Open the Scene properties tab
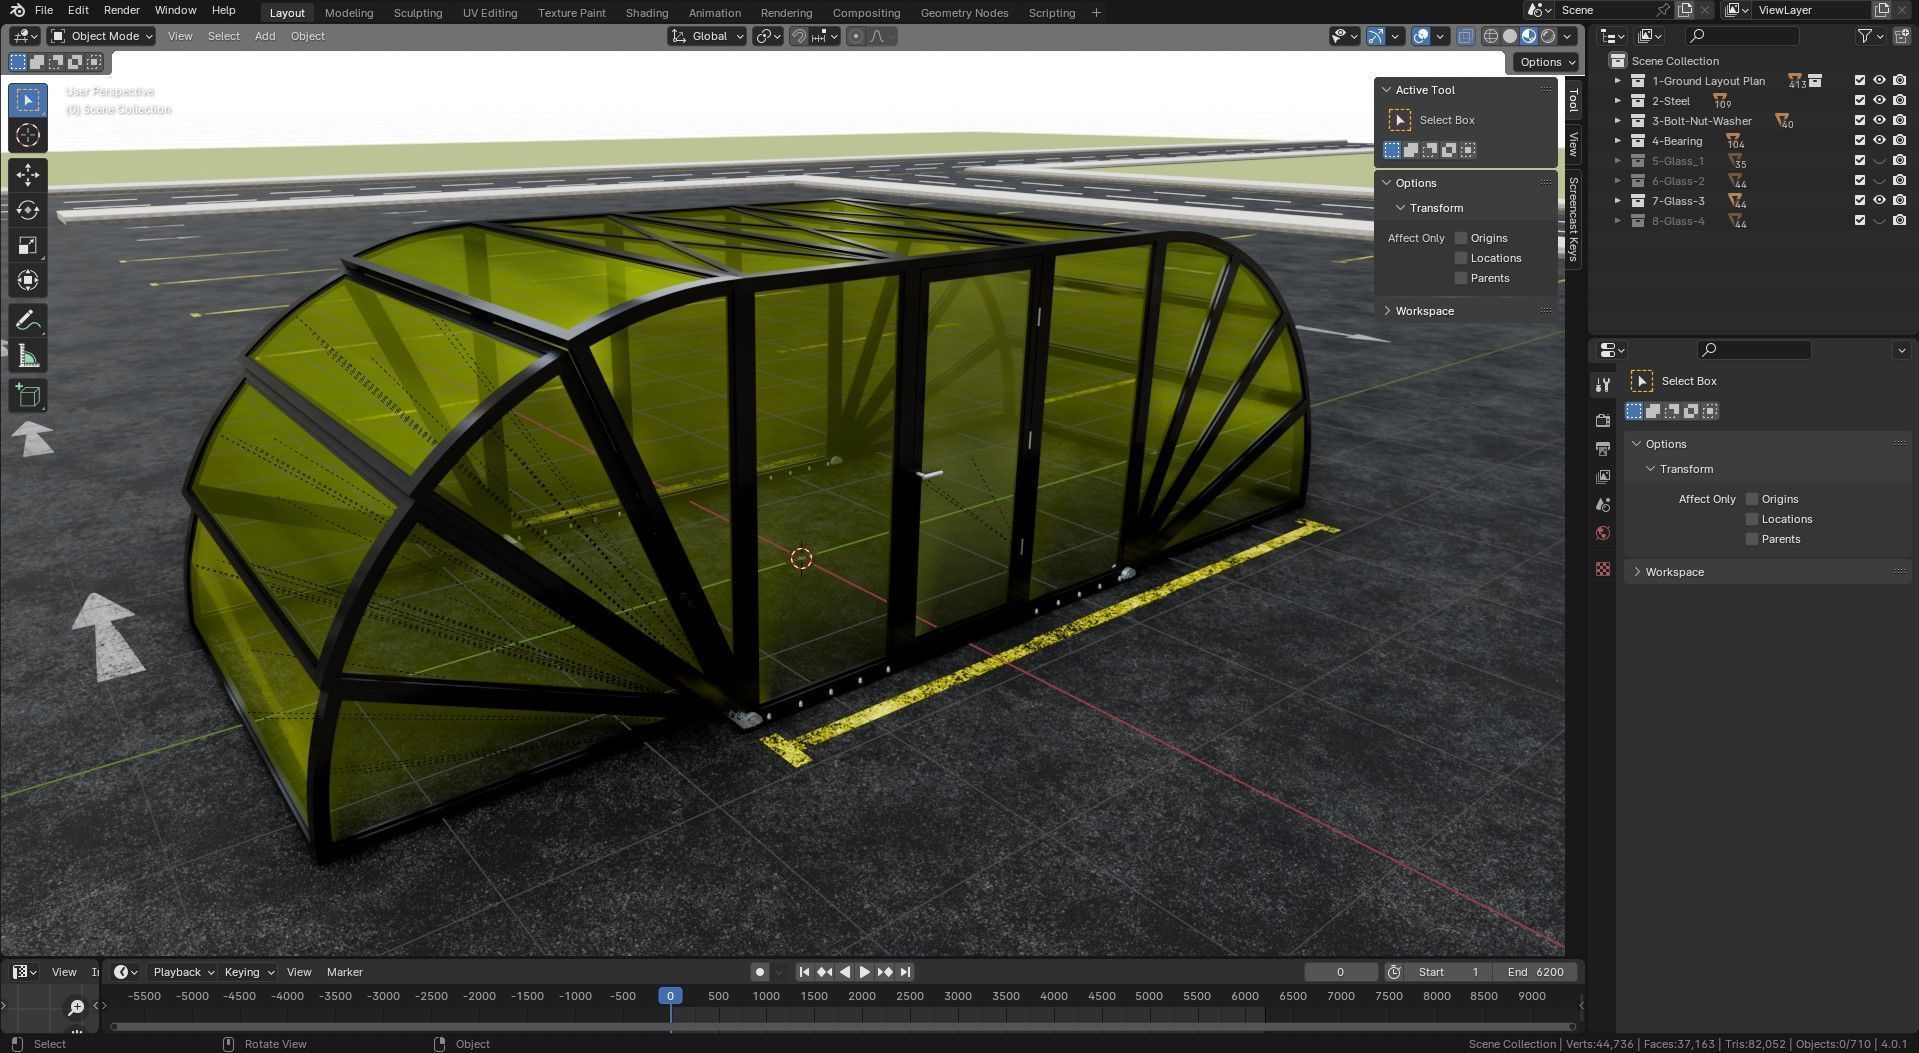The width and height of the screenshot is (1919, 1053). 1603,505
